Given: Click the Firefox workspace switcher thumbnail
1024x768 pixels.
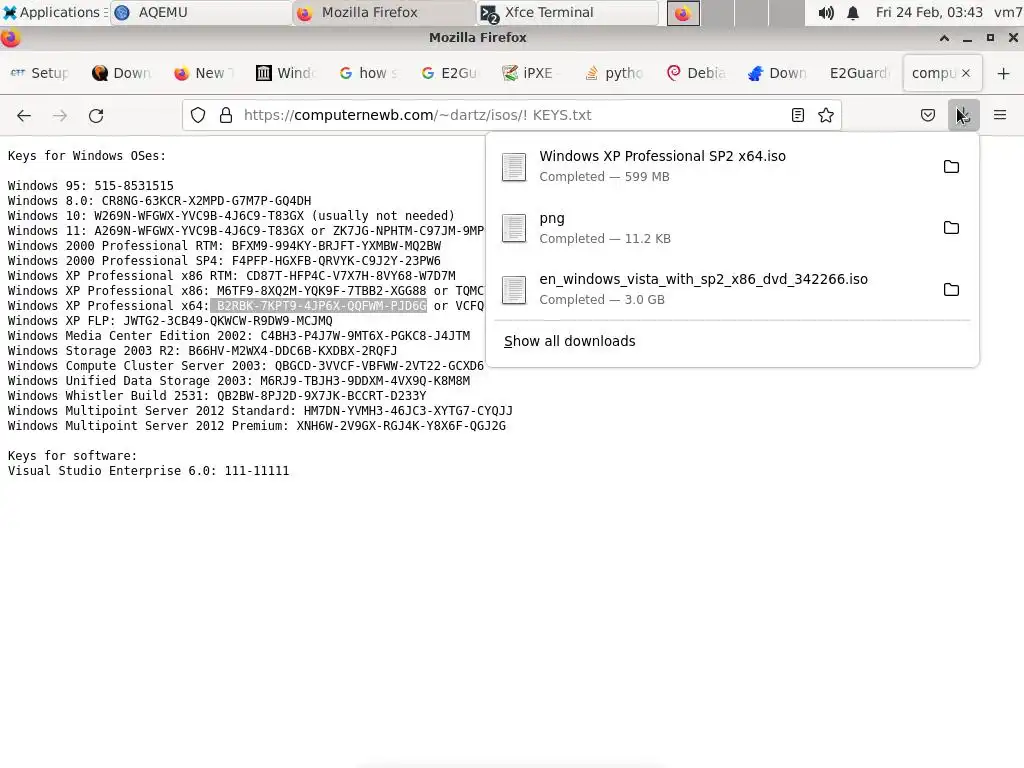Looking at the screenshot, I should click(x=683, y=13).
